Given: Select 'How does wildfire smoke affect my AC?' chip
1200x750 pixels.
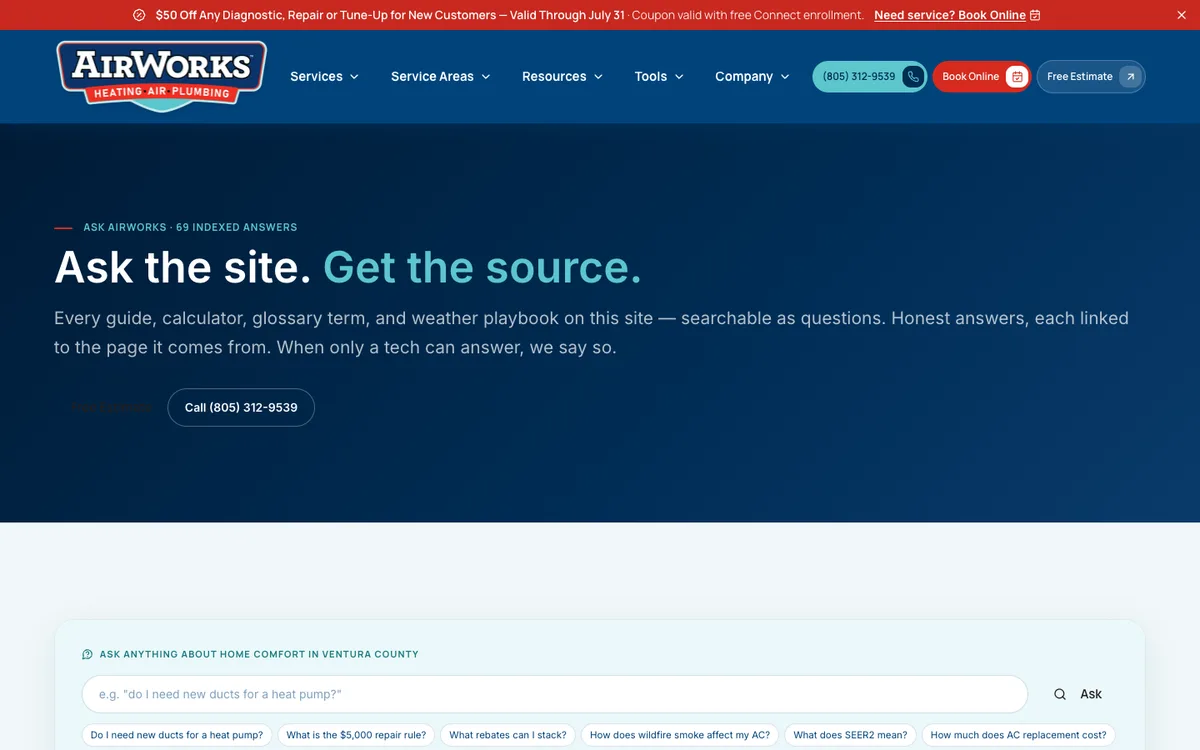Looking at the screenshot, I should 680,735.
